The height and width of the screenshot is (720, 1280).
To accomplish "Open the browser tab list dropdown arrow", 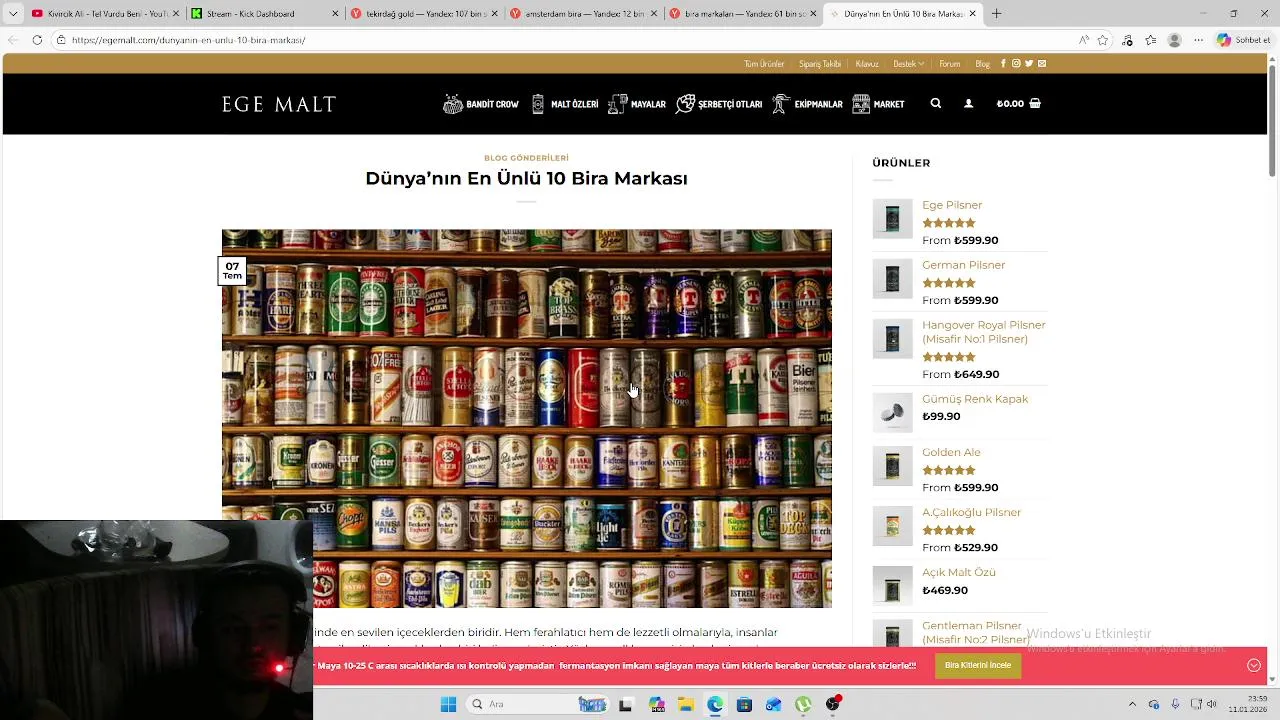I will (x=12, y=14).
